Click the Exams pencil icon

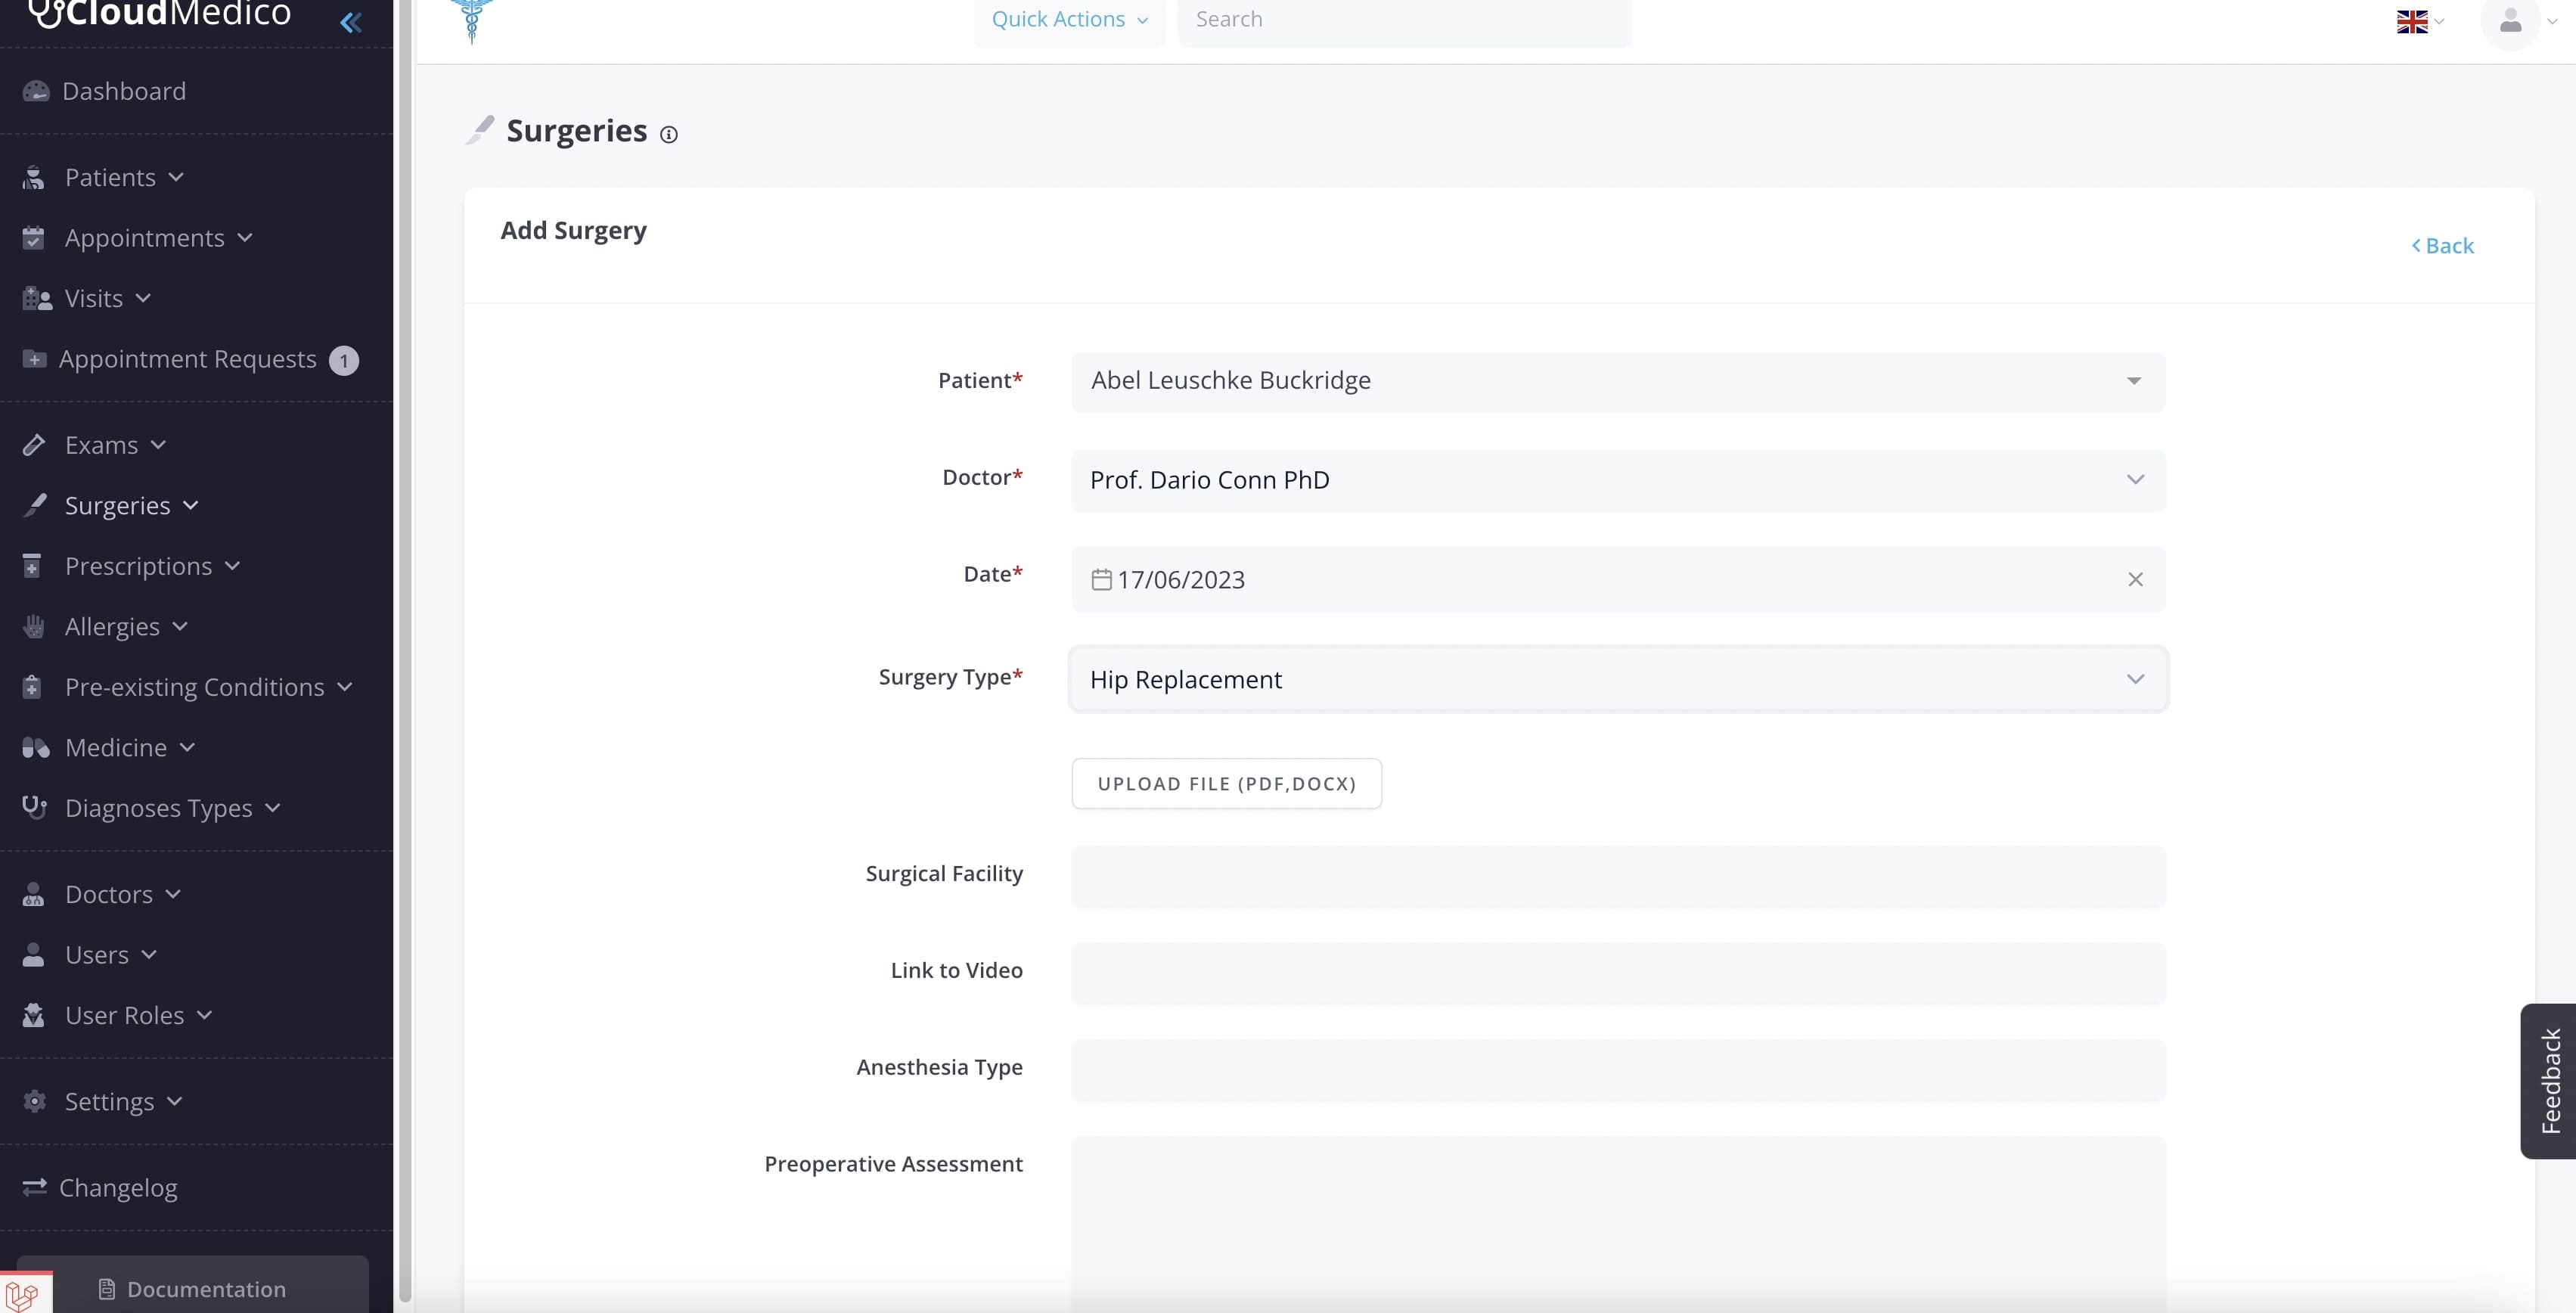34,445
